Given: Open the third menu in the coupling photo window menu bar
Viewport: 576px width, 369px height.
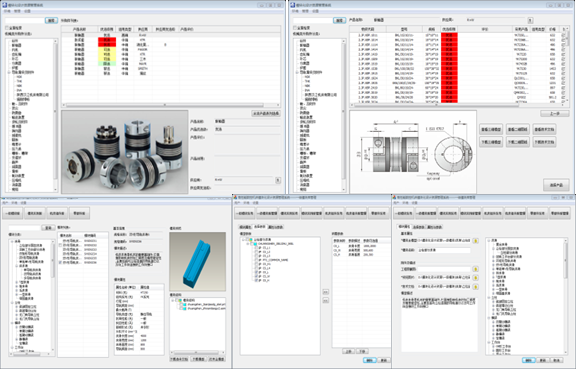Looking at the screenshot, I should (x=28, y=11).
